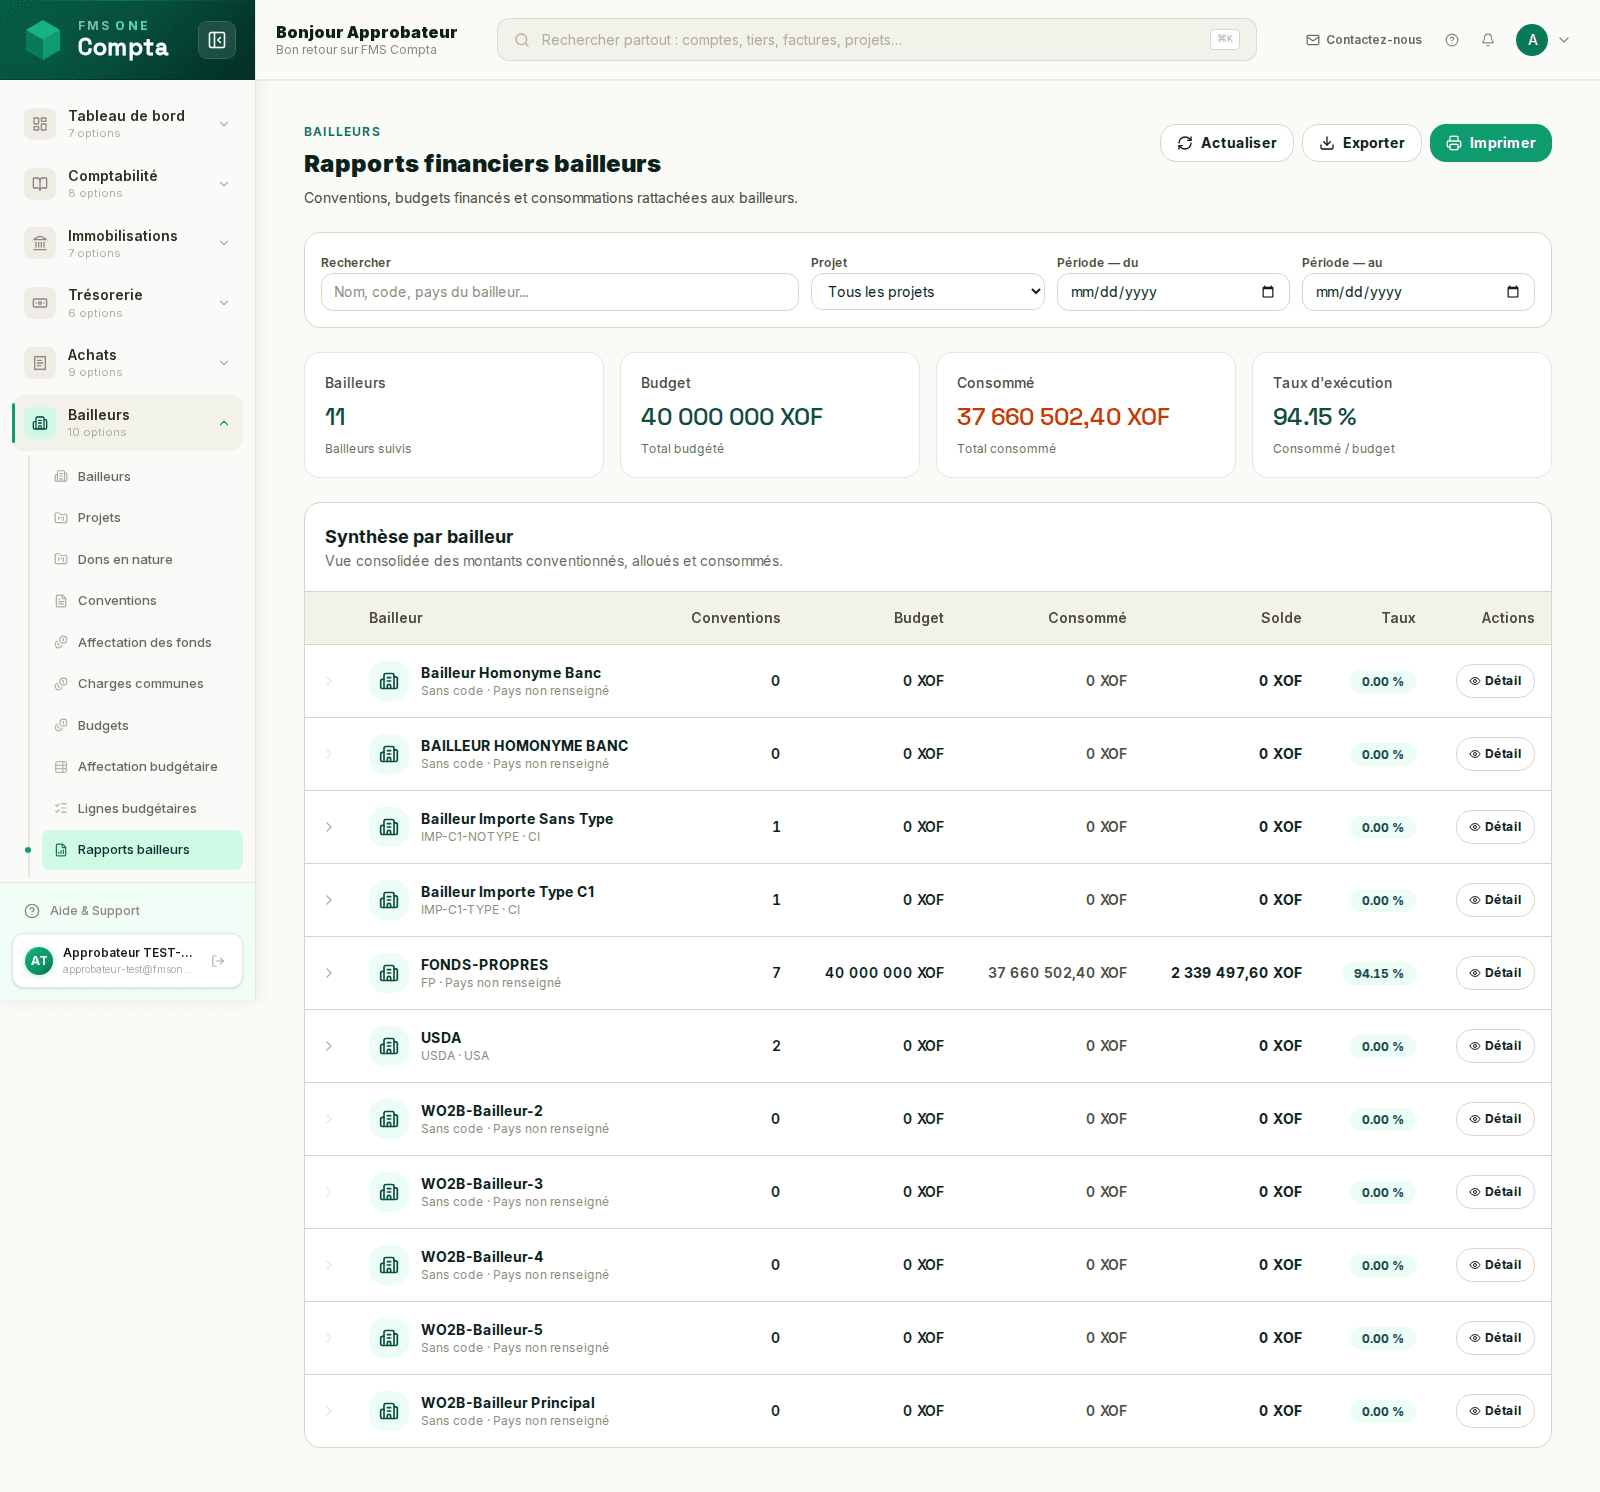Click the Achats receipt icon

(x=40, y=363)
